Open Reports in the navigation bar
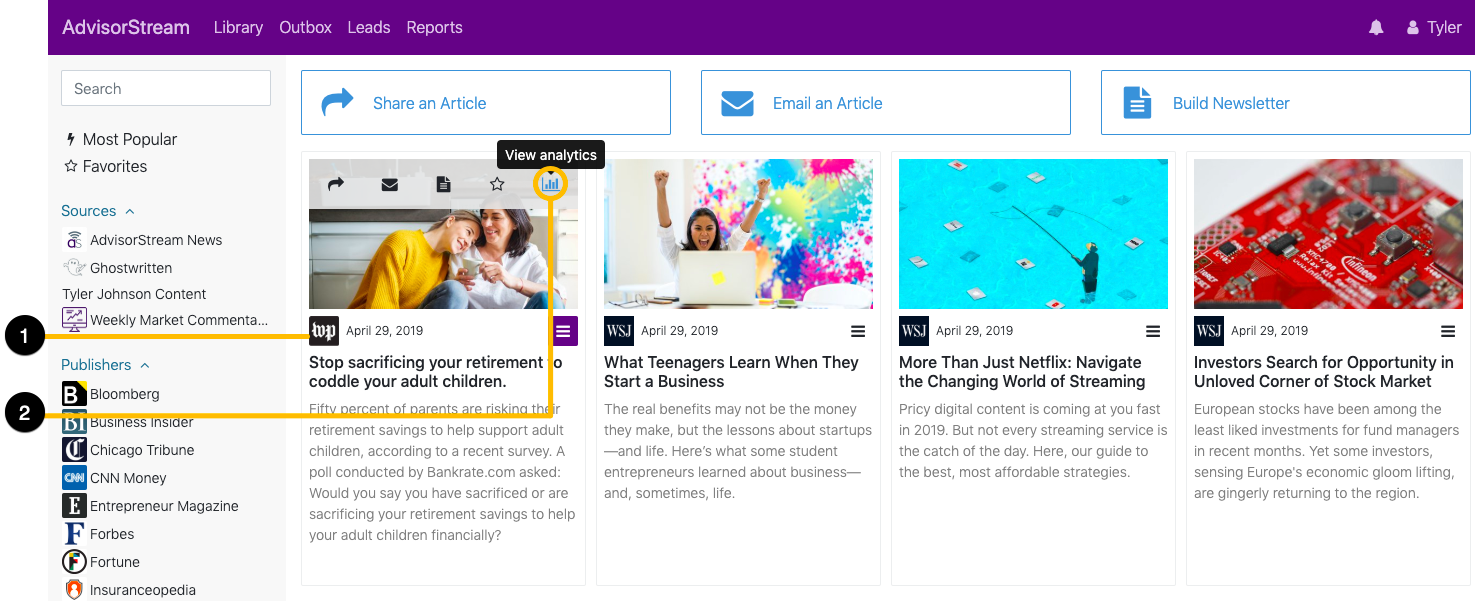Viewport: 1475px width, 601px height. point(434,27)
